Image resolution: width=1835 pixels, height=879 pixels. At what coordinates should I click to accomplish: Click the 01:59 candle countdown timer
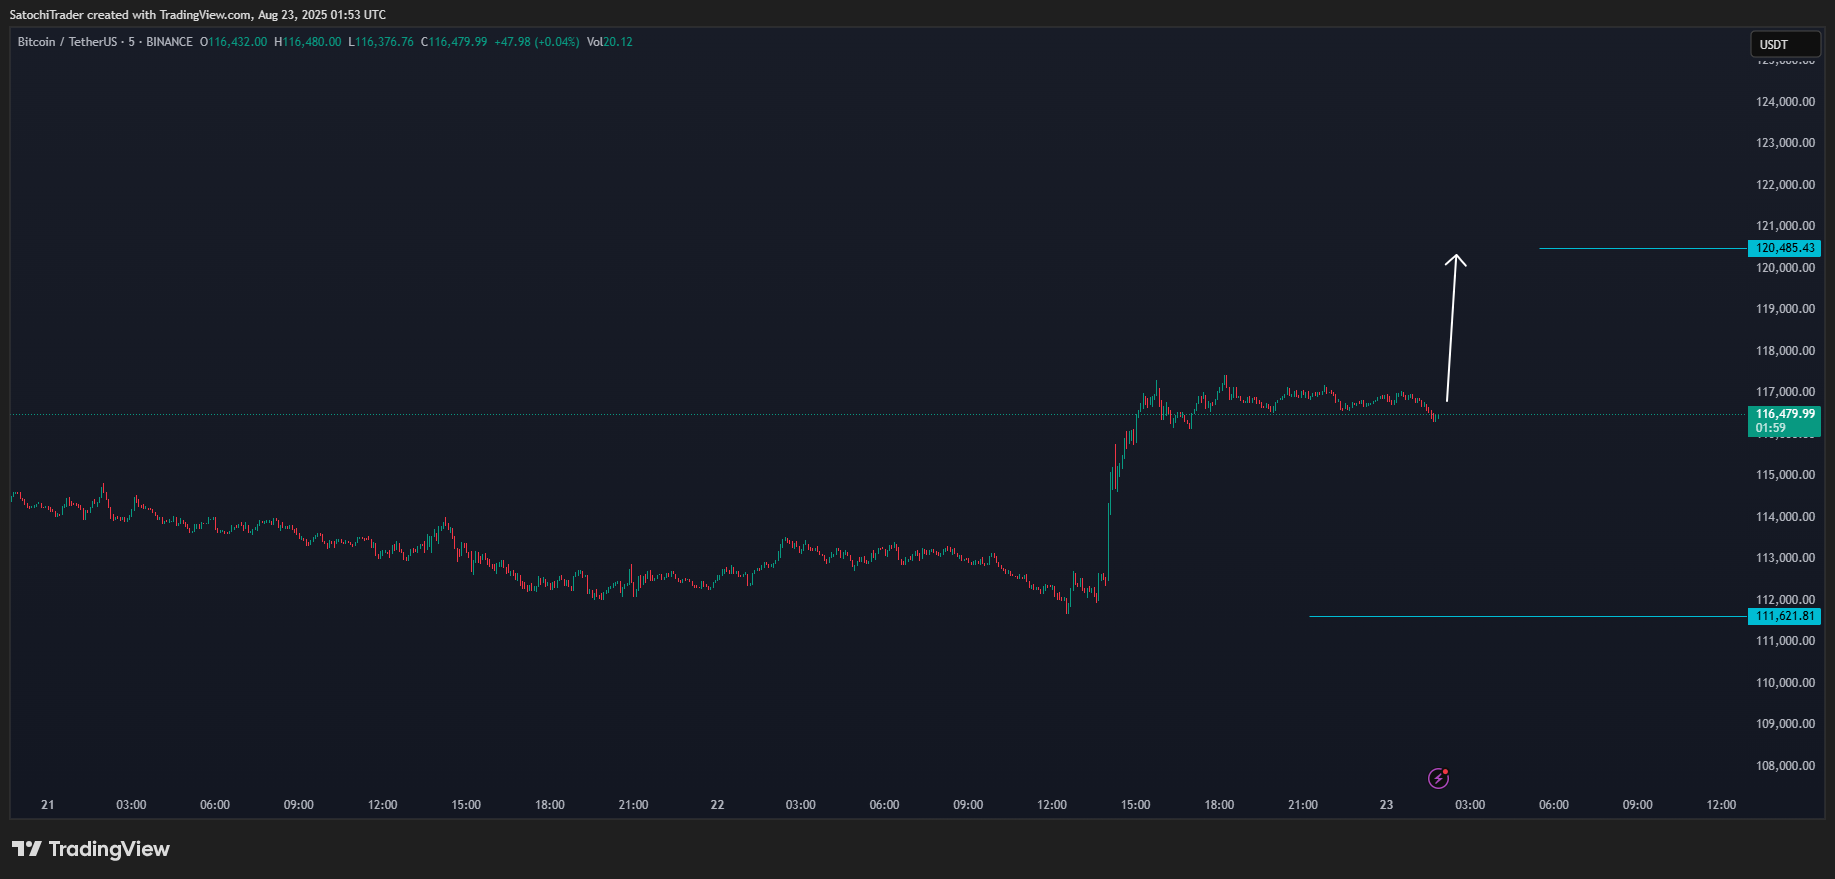(1771, 428)
